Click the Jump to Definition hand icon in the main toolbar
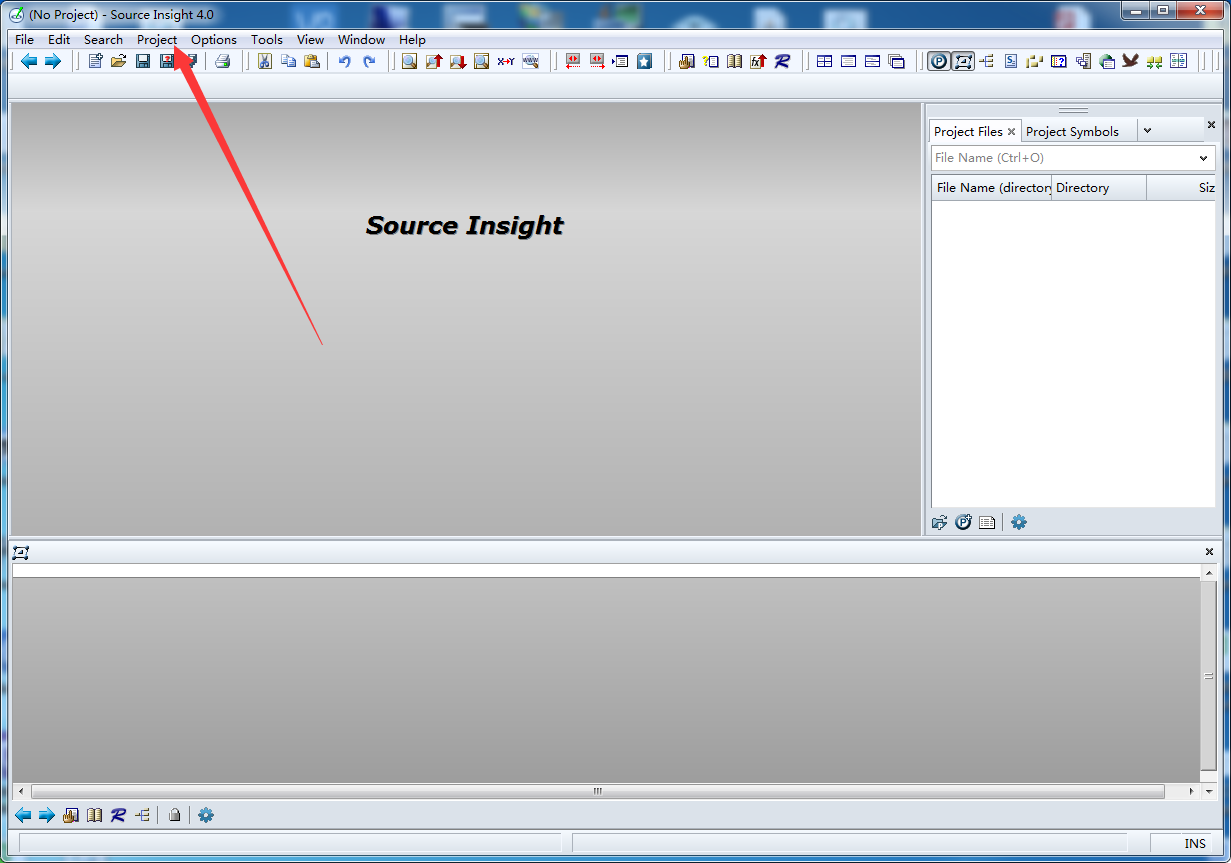Screen dimensions: 1231x863 click(686, 61)
